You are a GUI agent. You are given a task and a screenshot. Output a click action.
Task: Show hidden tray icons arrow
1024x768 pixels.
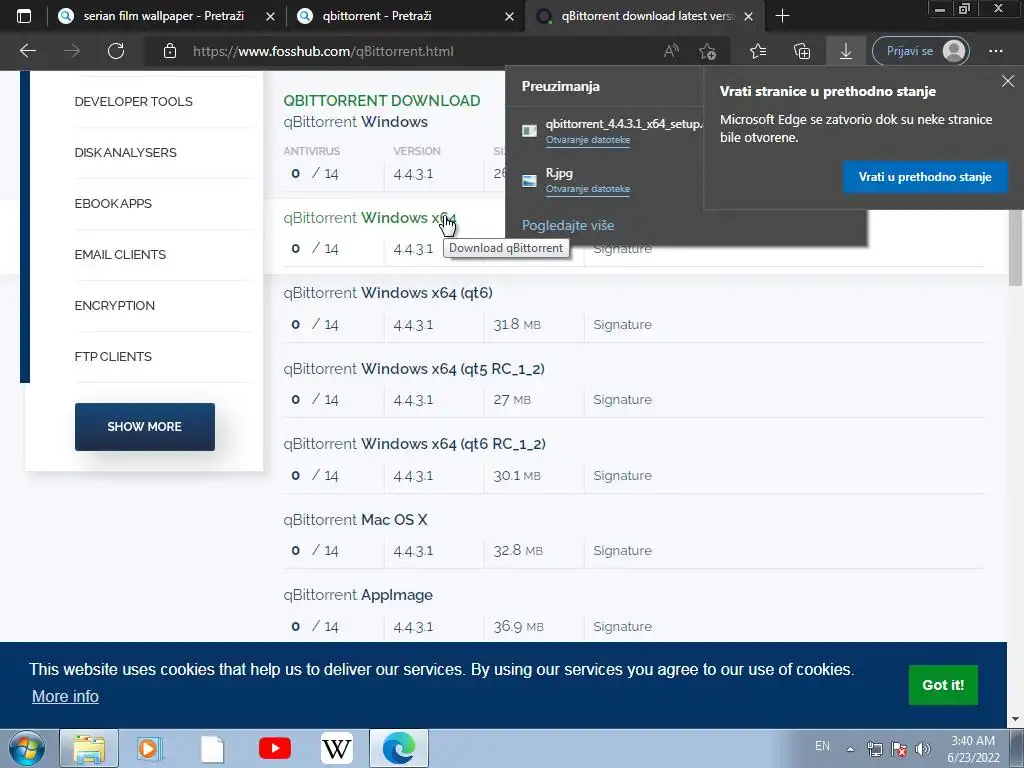pos(850,749)
